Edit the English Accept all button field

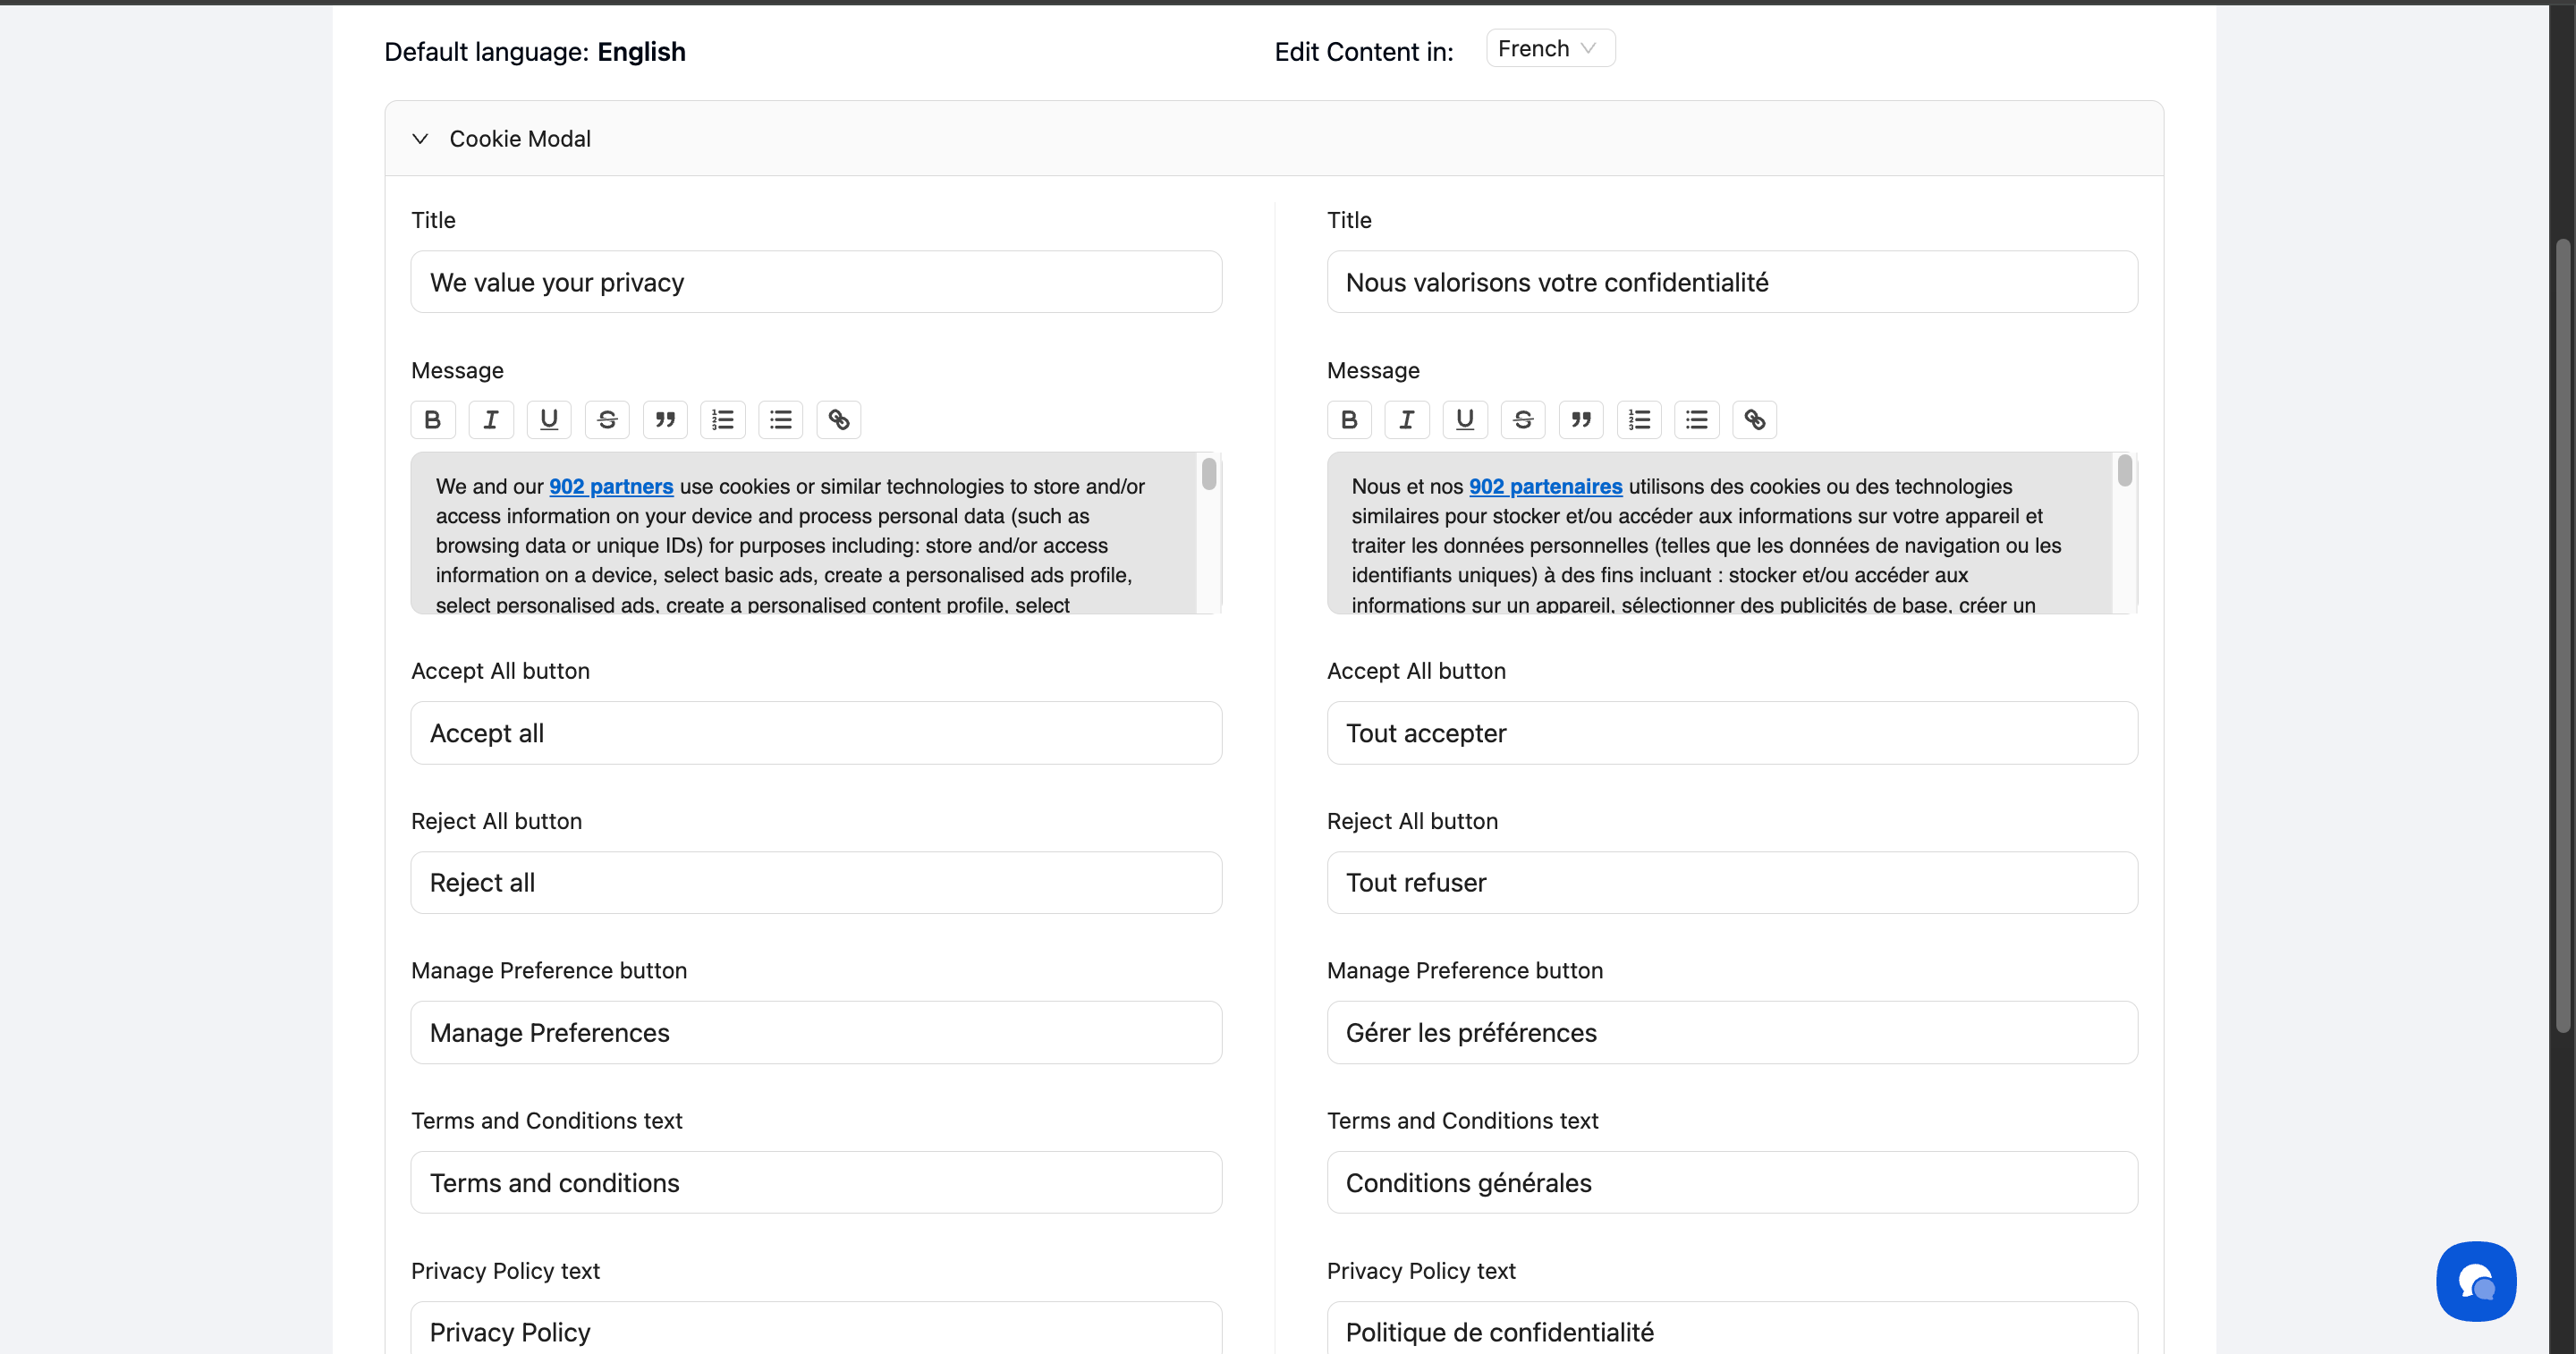(815, 733)
